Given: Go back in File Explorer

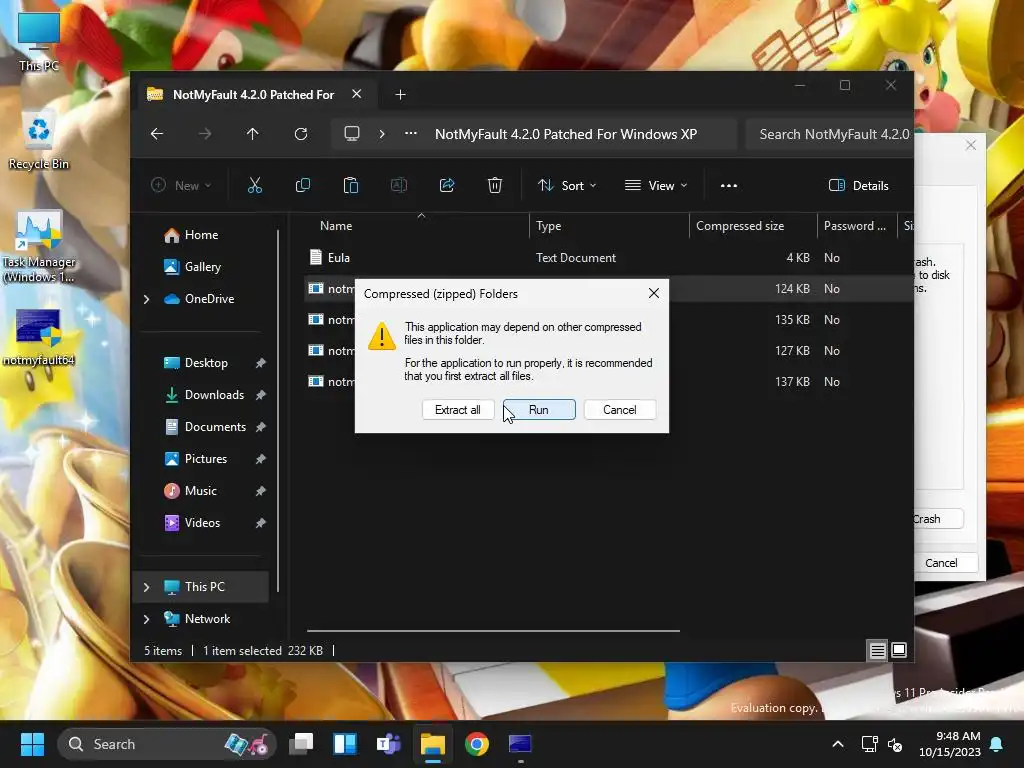Looking at the screenshot, I should point(157,134).
